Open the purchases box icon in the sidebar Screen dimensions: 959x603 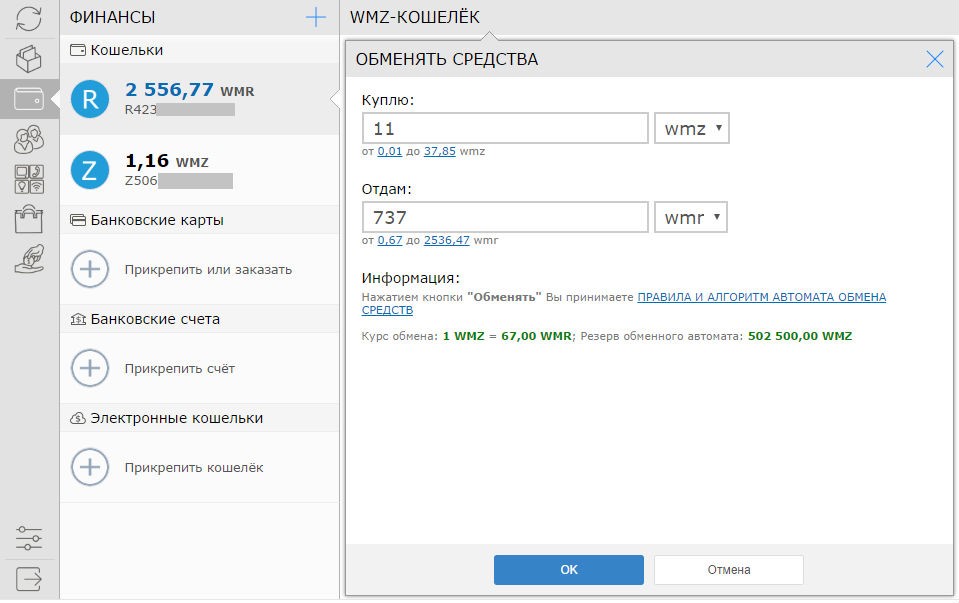(x=29, y=57)
